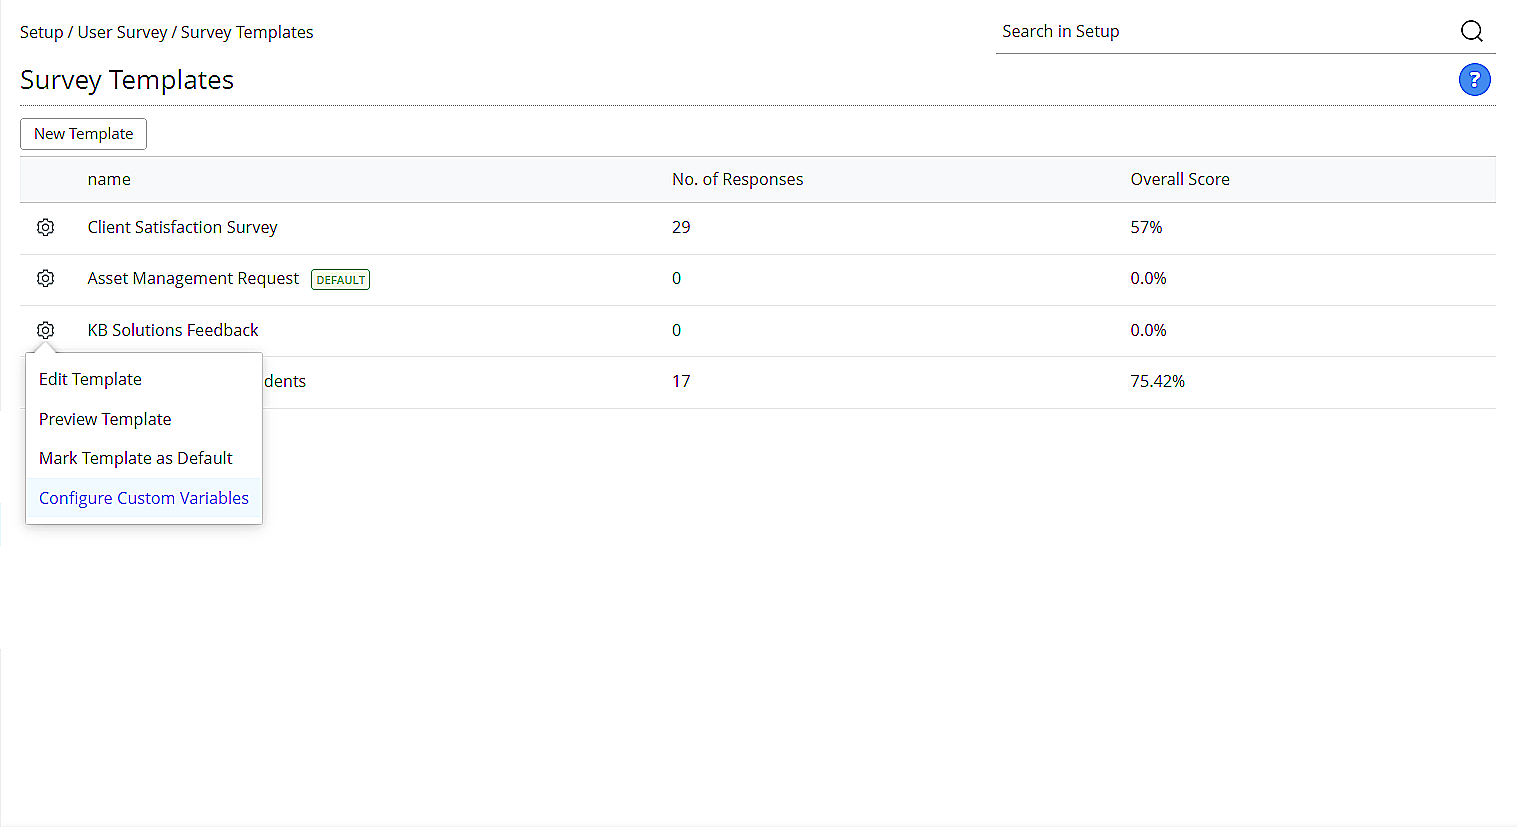Image resolution: width=1517 pixels, height=827 pixels.
Task: Open gear menu for Client Satisfaction Survey
Action: click(x=45, y=227)
